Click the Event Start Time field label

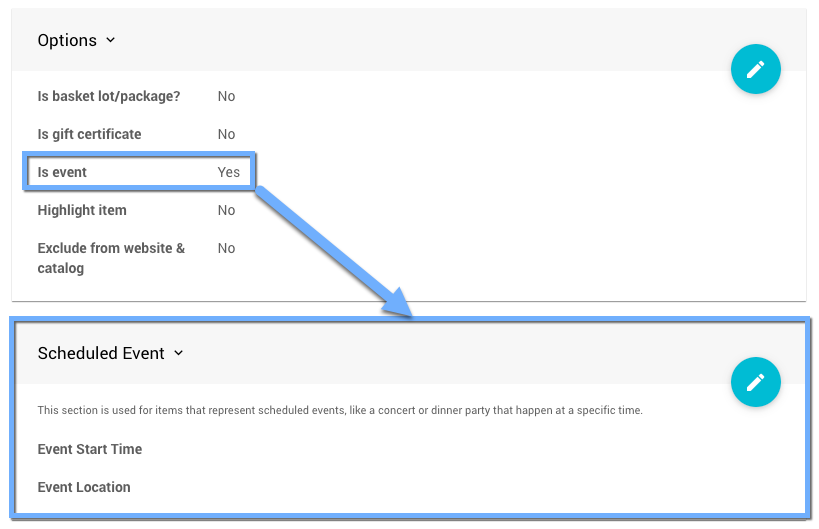[x=90, y=449]
